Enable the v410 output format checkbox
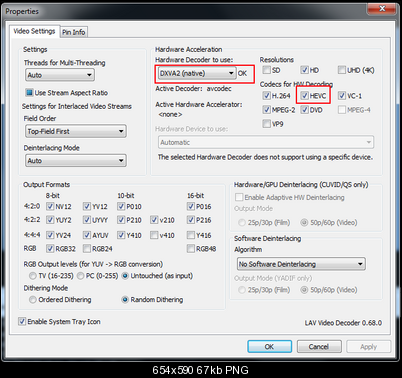The height and width of the screenshot is (378, 402). click(154, 235)
